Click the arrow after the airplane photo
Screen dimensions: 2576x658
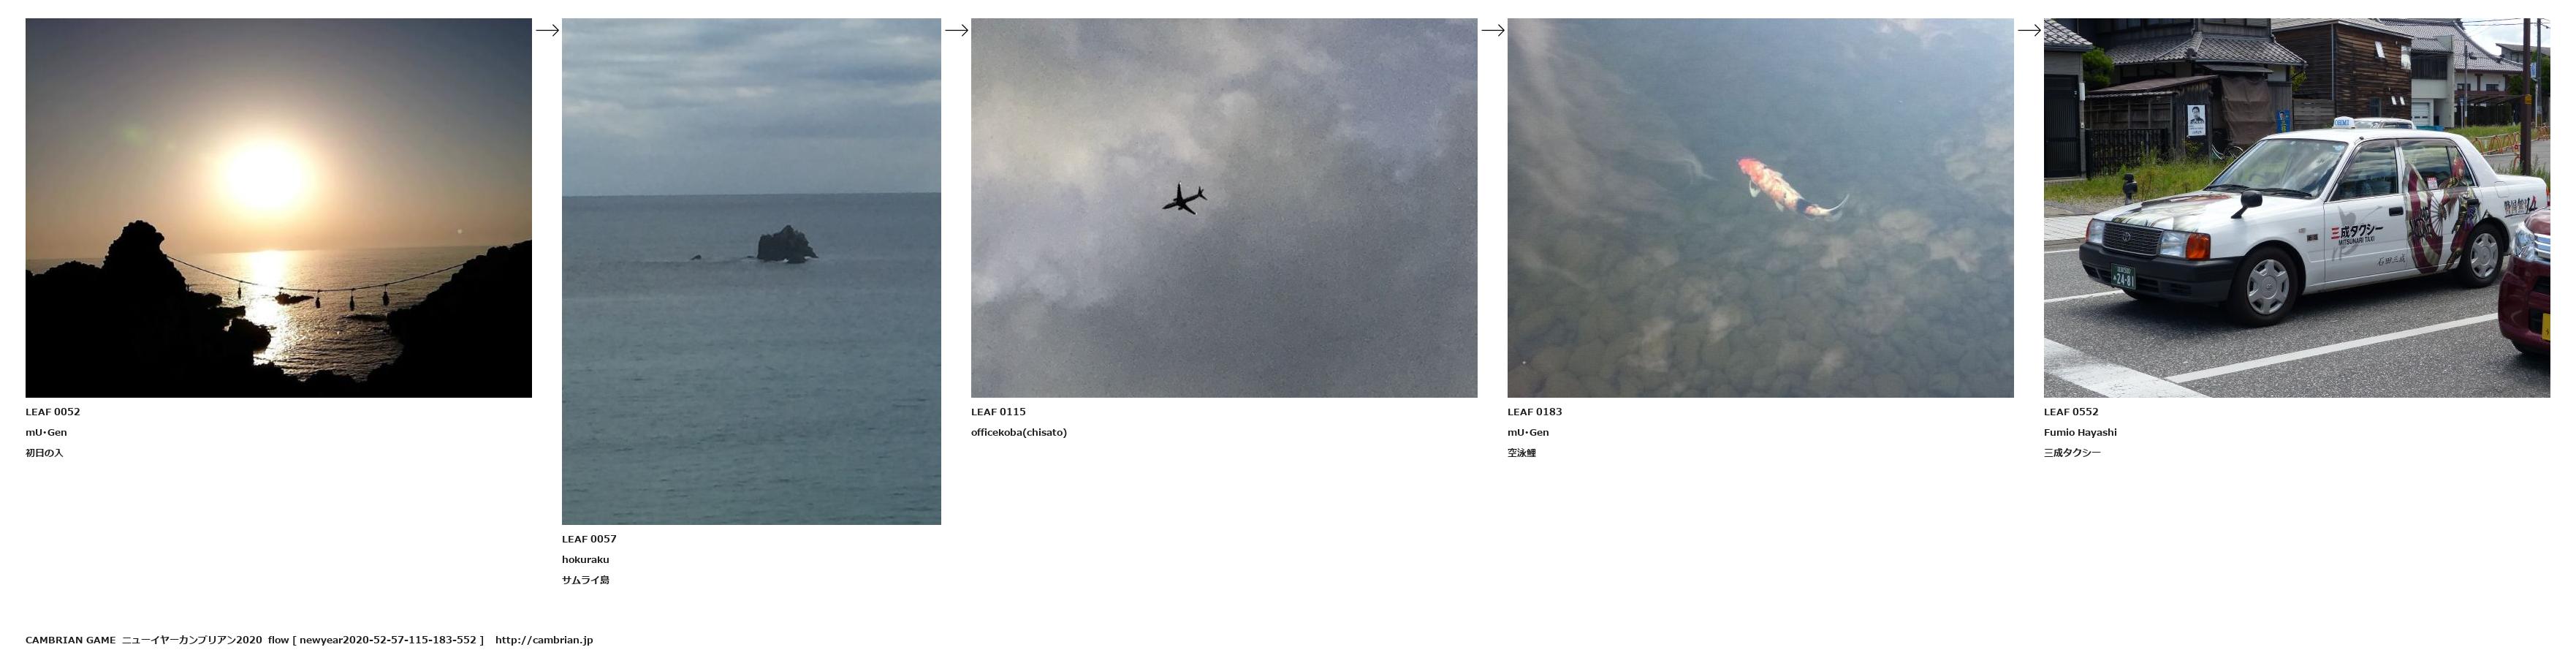click(x=1493, y=30)
